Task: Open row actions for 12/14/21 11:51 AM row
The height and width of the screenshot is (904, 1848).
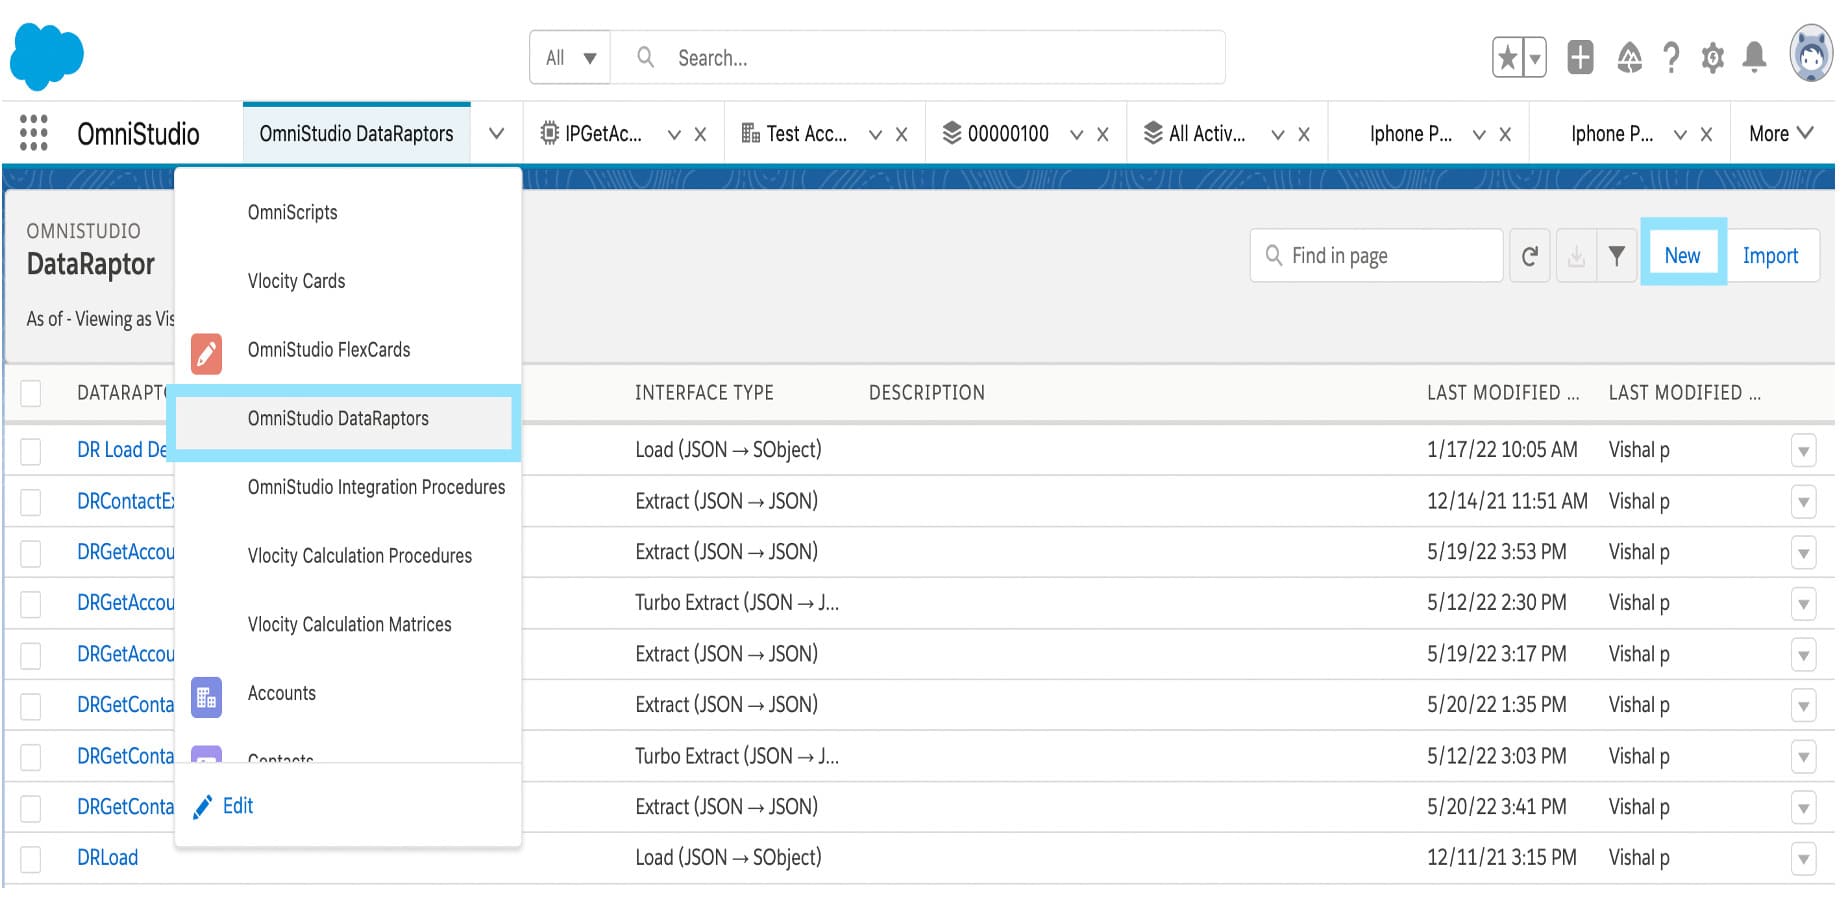Action: click(x=1803, y=502)
